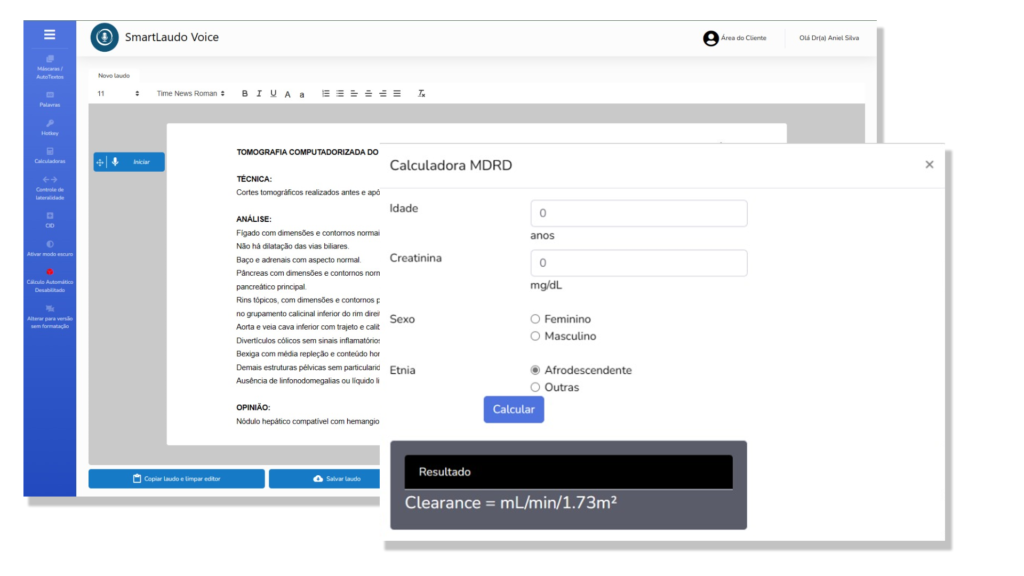
Task: Center align the text
Action: tap(368, 94)
